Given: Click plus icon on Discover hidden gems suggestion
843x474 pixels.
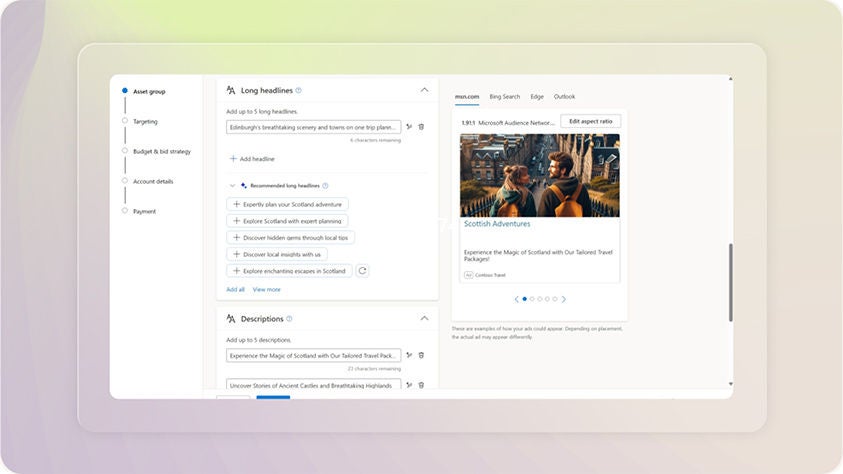Looking at the screenshot, I should (236, 238).
